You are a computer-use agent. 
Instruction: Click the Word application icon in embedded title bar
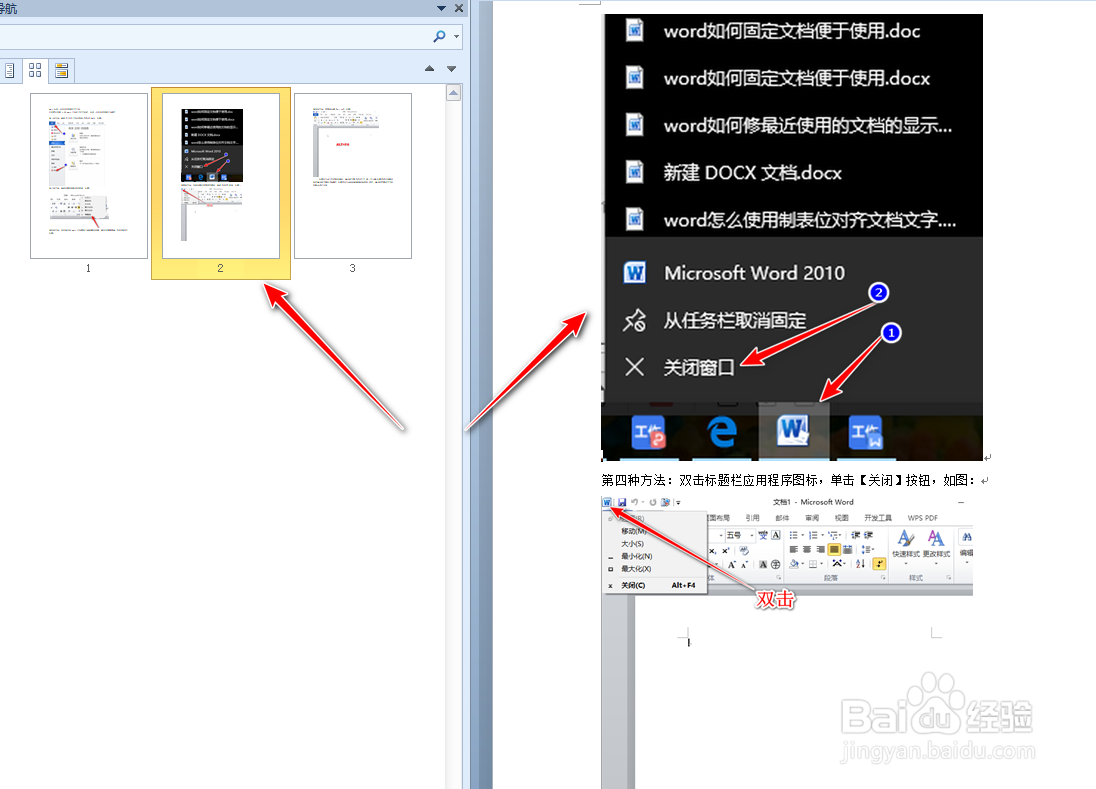click(607, 502)
